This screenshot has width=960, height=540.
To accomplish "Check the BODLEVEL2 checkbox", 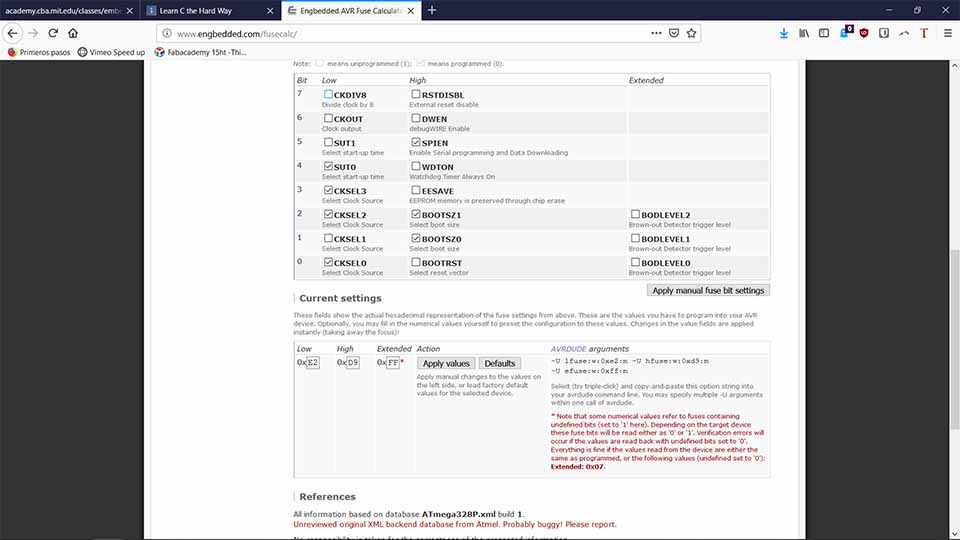I will click(x=635, y=214).
